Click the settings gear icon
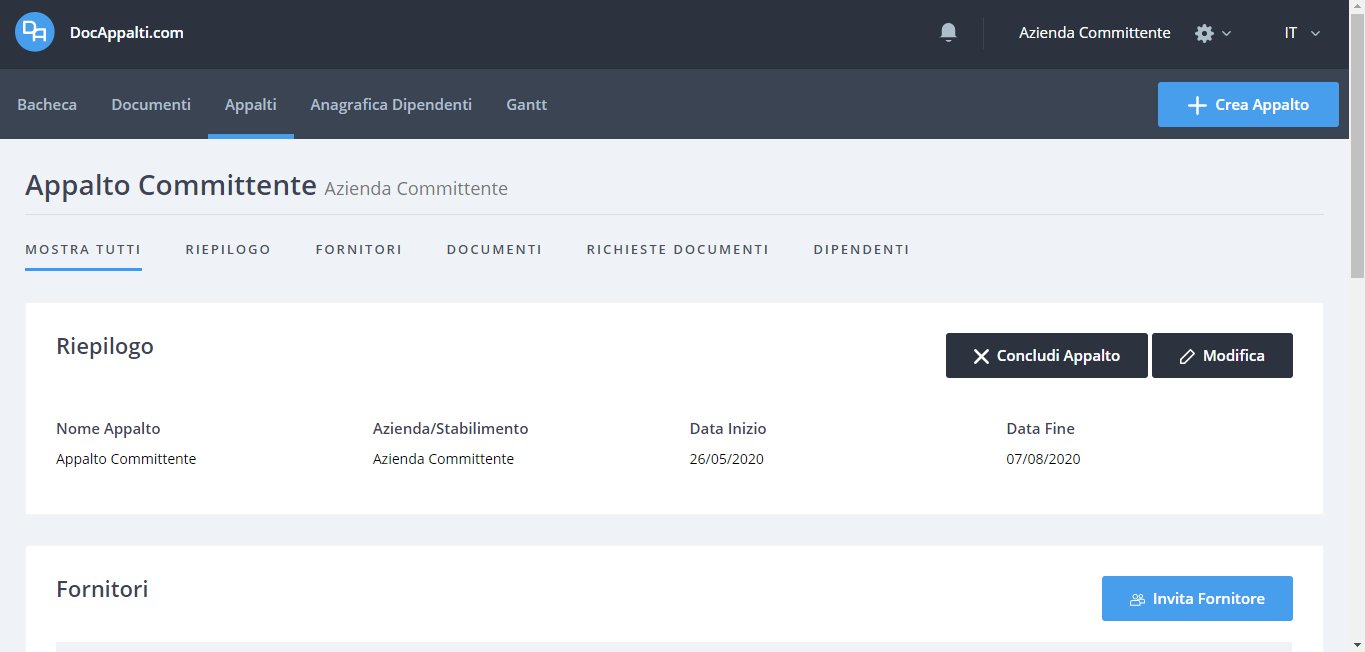The height and width of the screenshot is (652, 1365). point(1204,33)
